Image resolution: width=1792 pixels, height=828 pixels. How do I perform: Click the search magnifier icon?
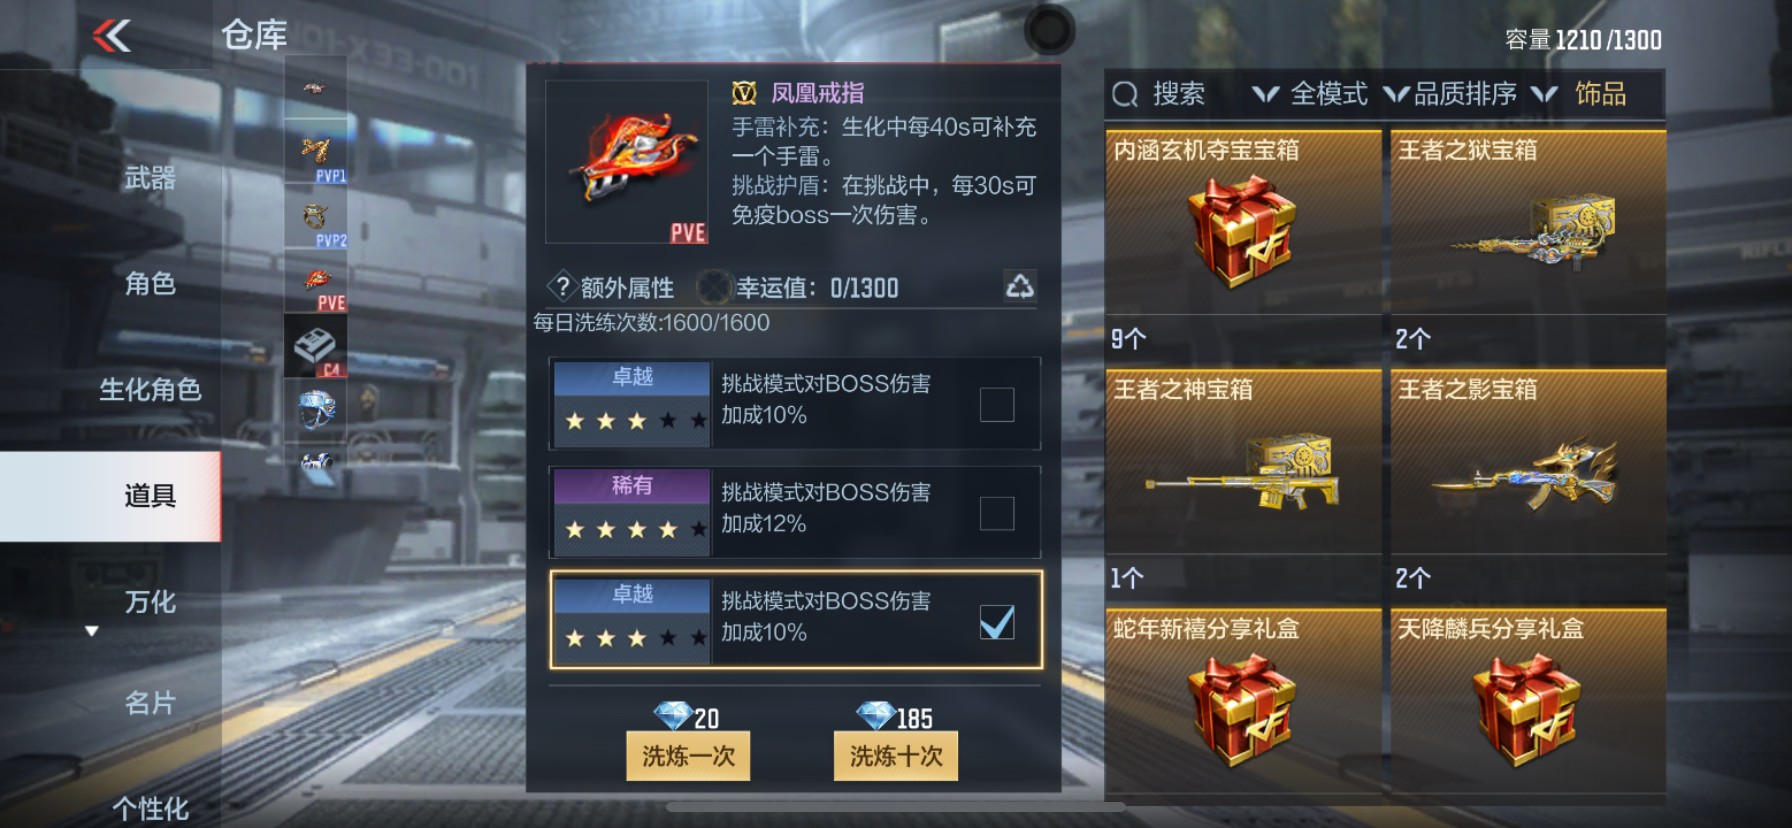click(x=1125, y=95)
